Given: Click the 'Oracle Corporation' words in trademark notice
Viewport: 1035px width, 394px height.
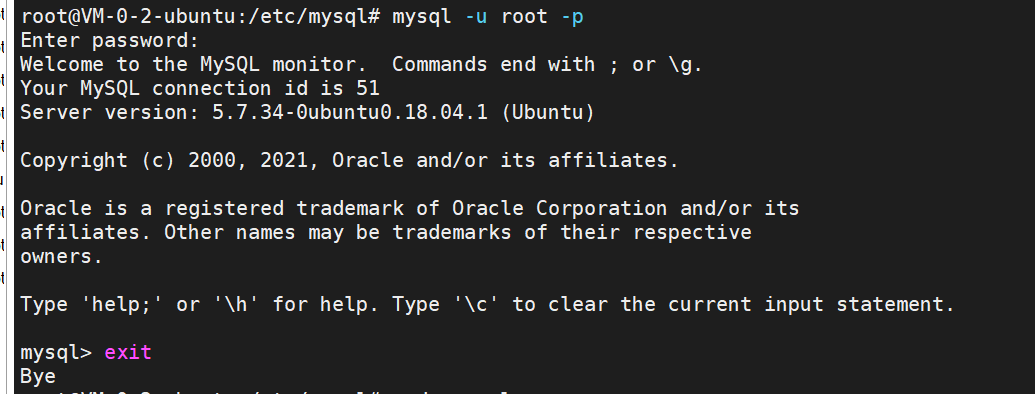Looking at the screenshot, I should [x=560, y=209].
